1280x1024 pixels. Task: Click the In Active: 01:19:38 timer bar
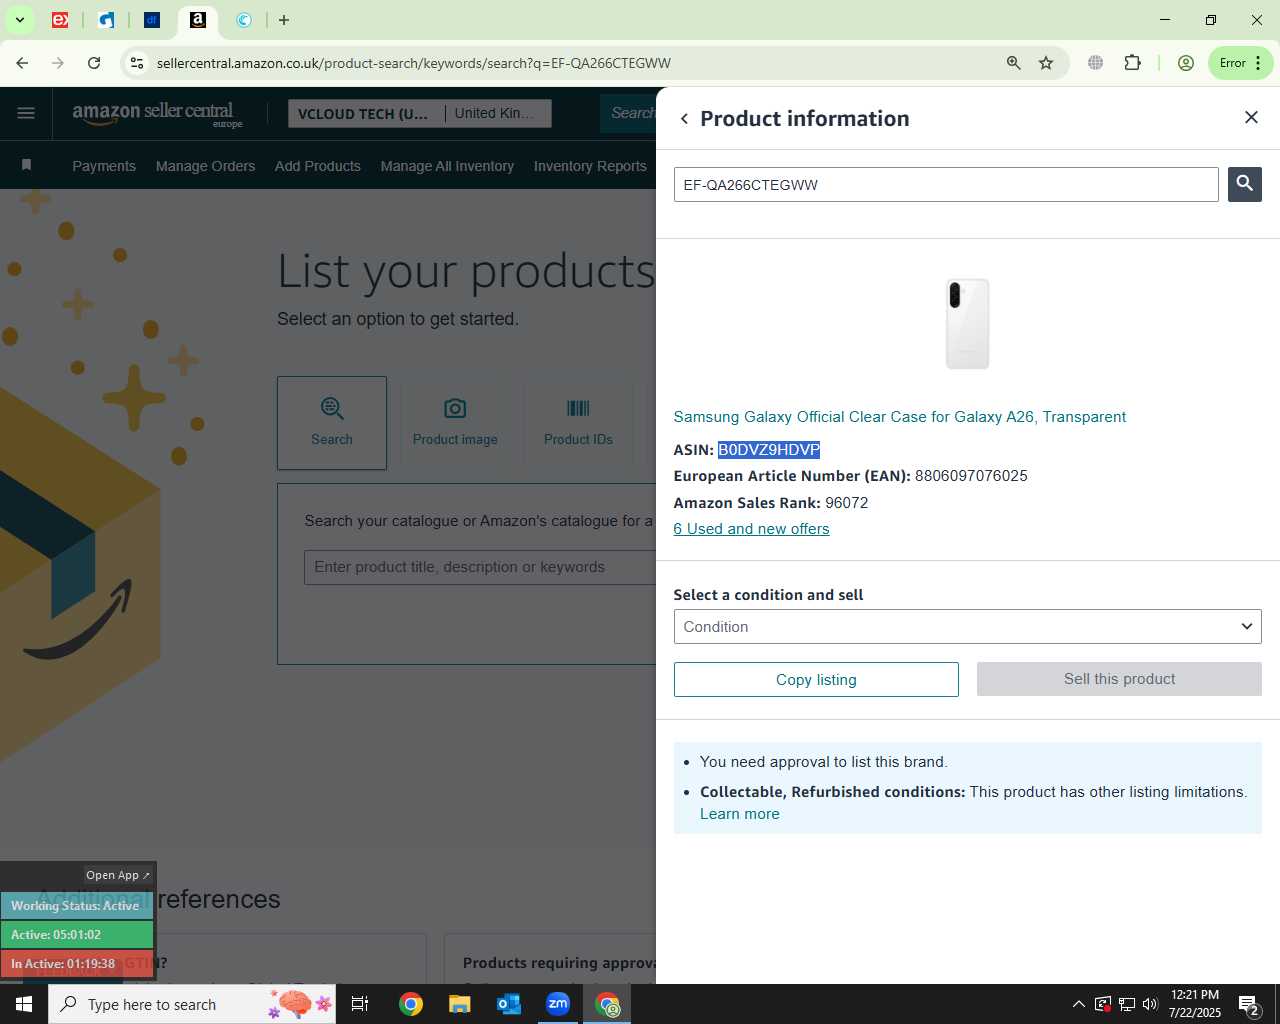point(77,964)
